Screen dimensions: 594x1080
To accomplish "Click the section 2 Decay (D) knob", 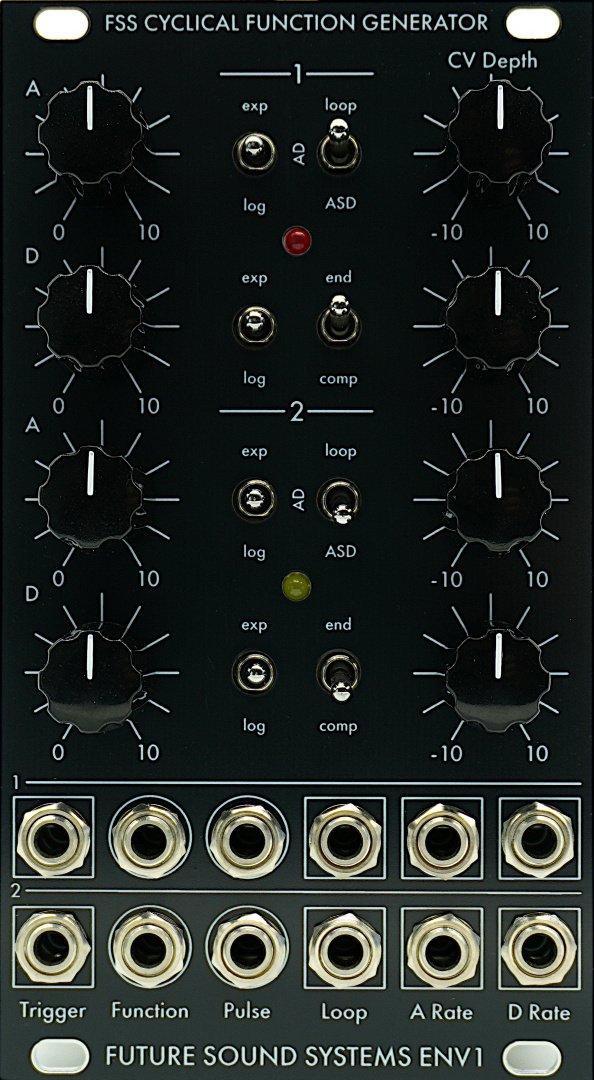I will point(90,680).
